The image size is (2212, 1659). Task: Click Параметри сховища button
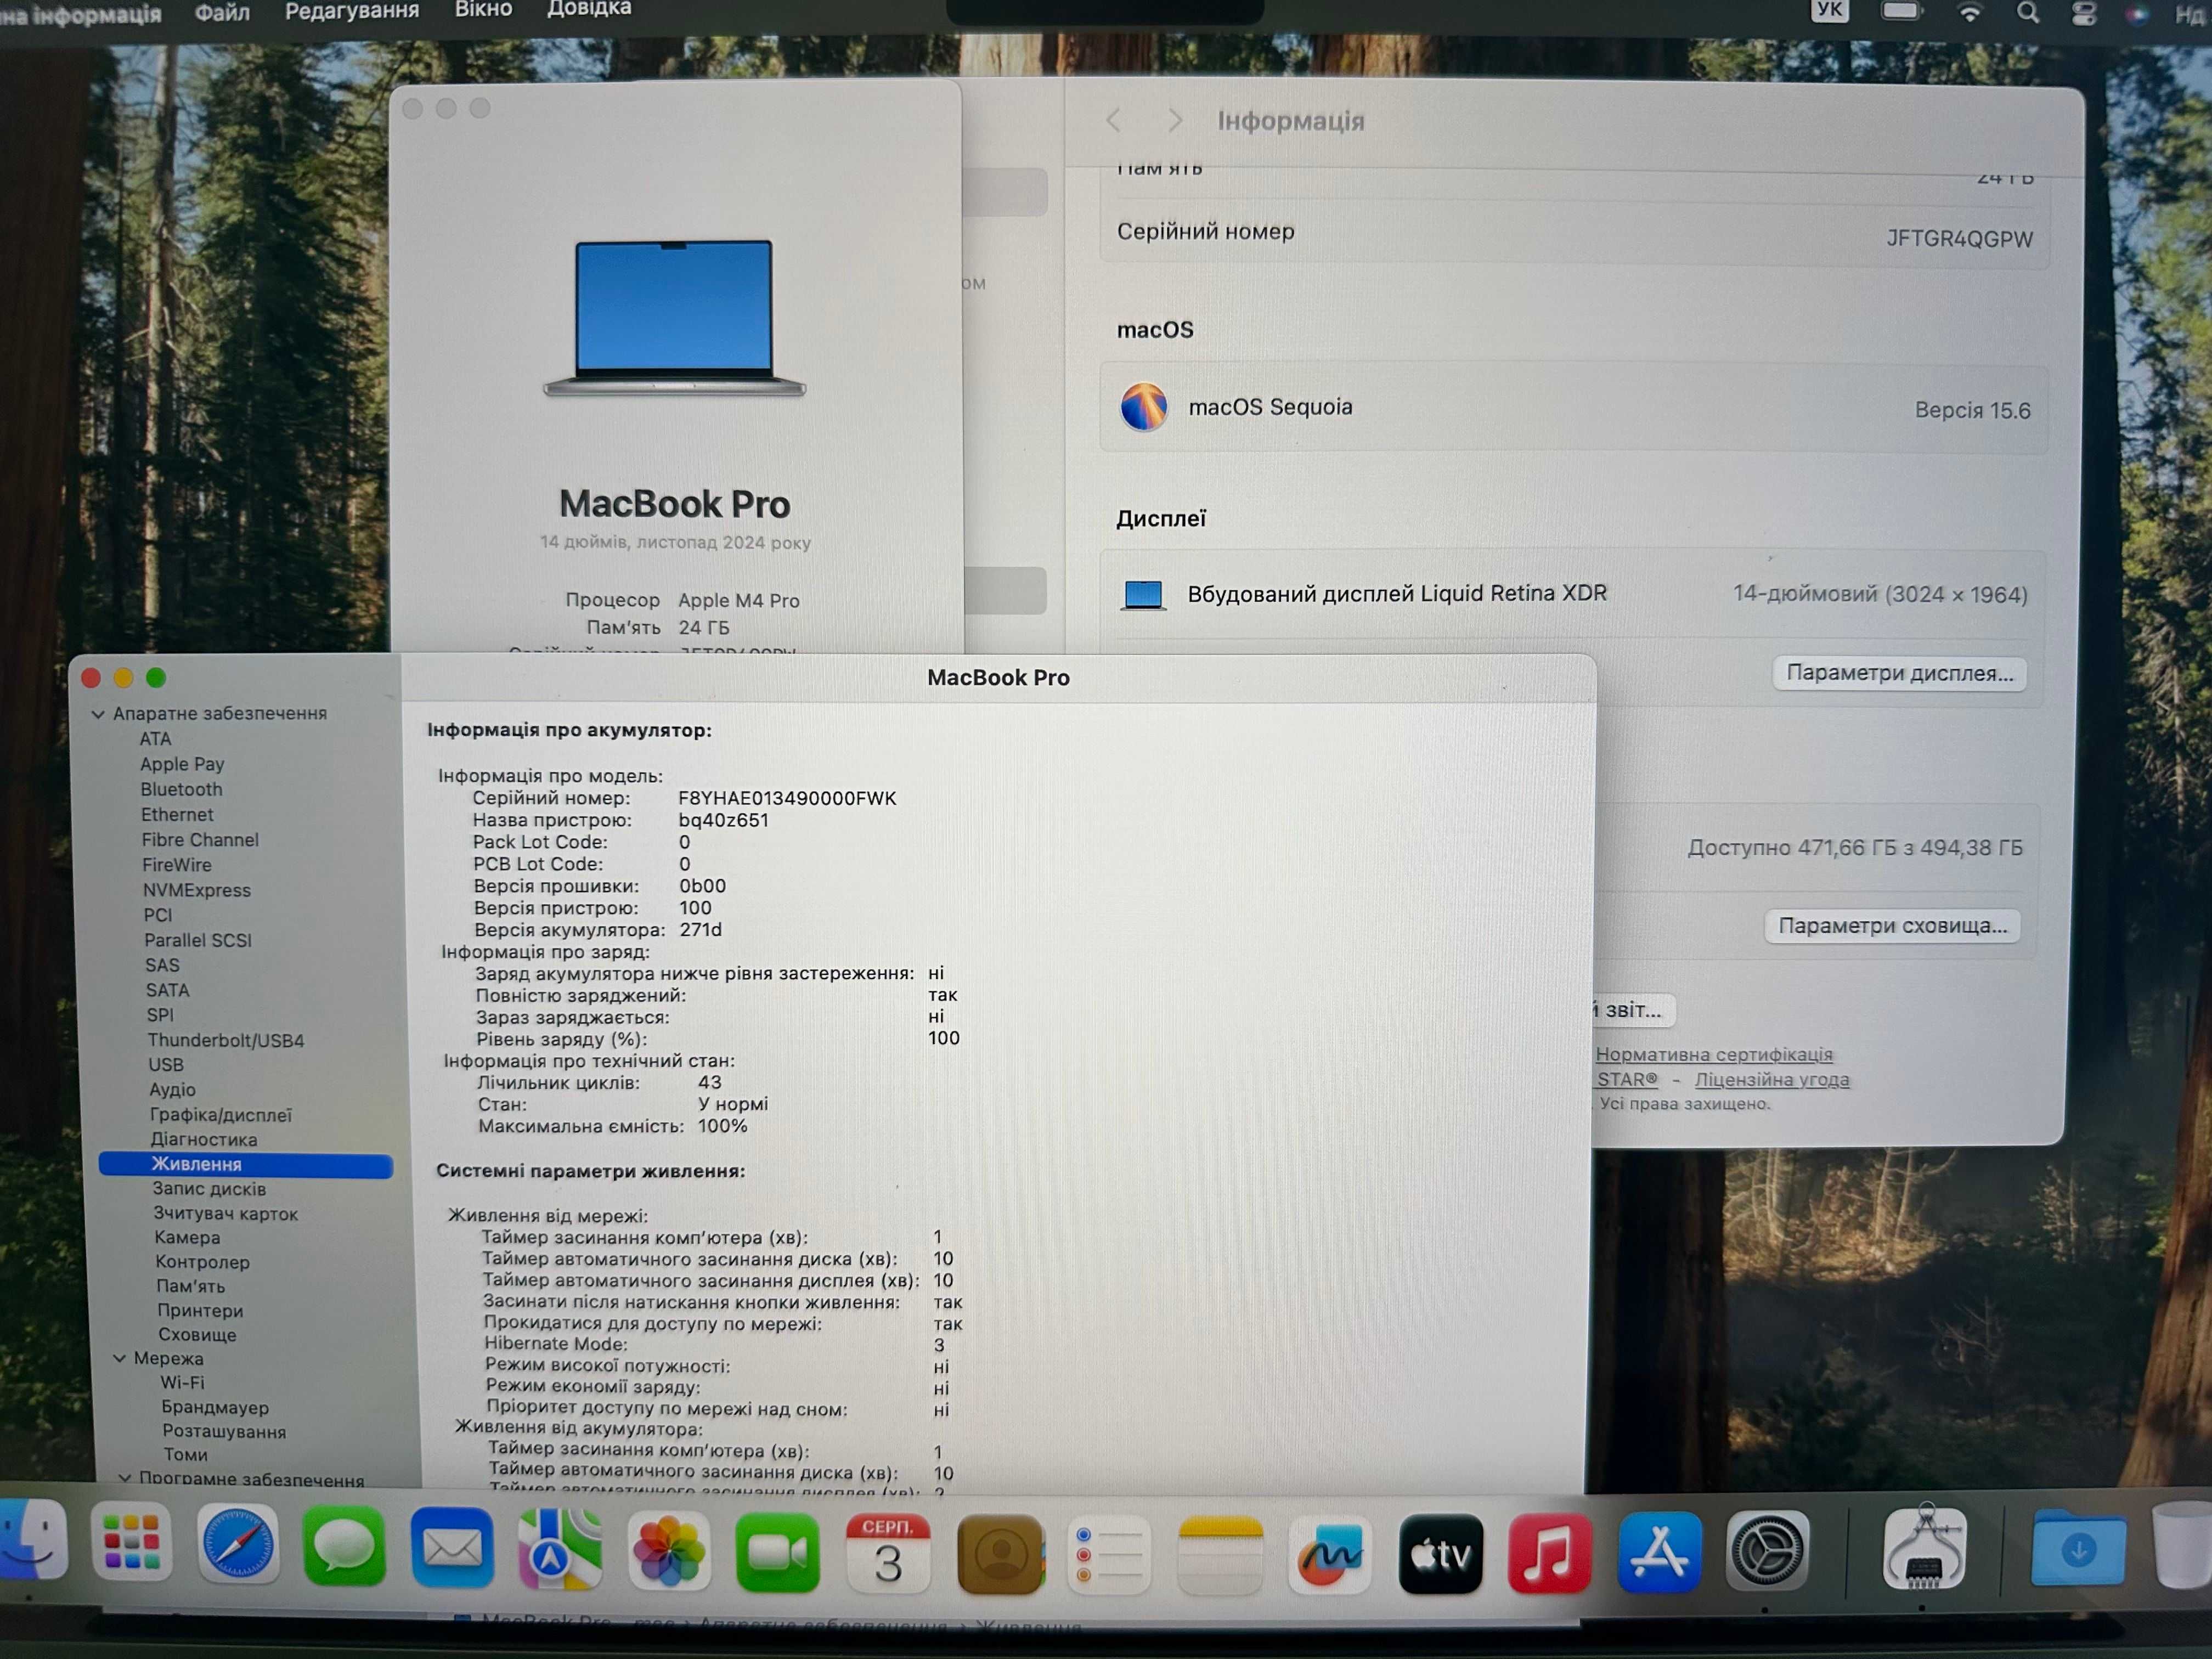[1893, 926]
